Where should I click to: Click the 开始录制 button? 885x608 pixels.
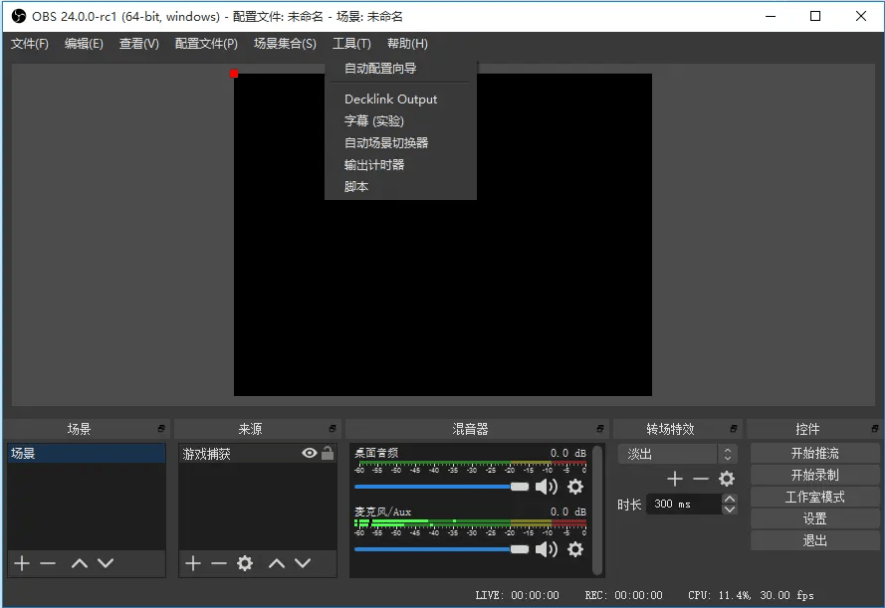(814, 476)
